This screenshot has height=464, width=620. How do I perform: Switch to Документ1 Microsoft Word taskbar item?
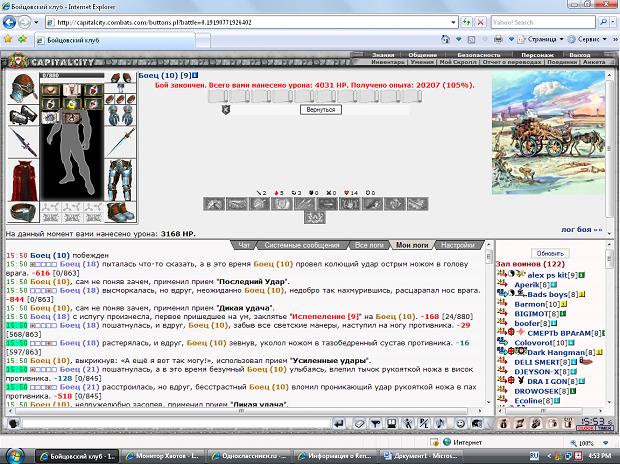(x=421, y=456)
